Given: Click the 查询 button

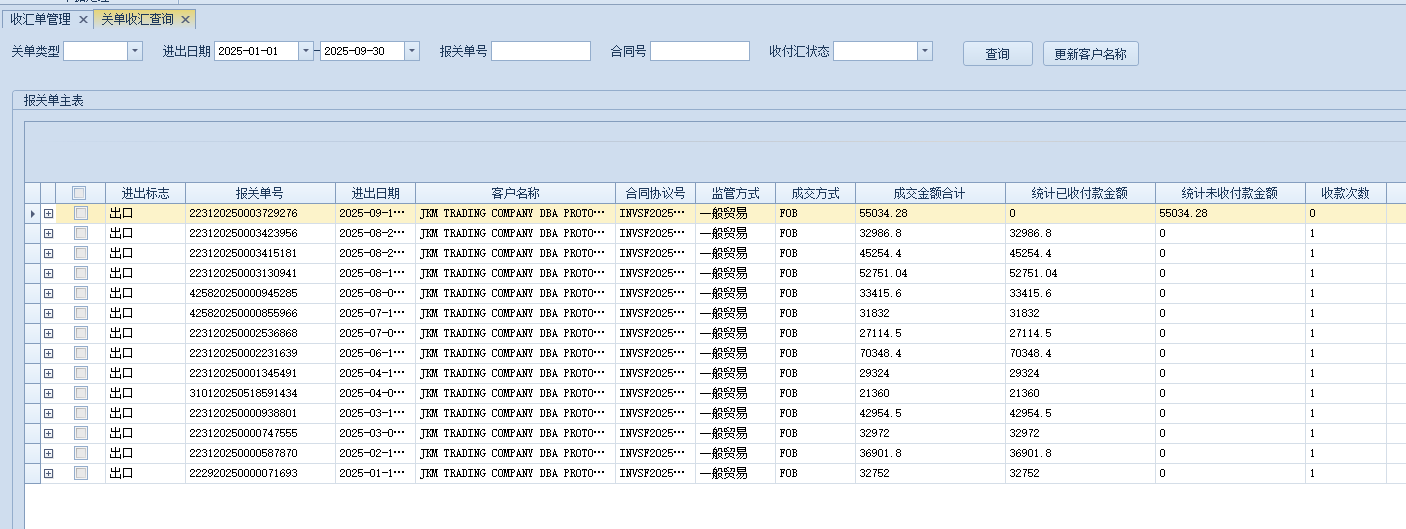Looking at the screenshot, I should point(997,54).
